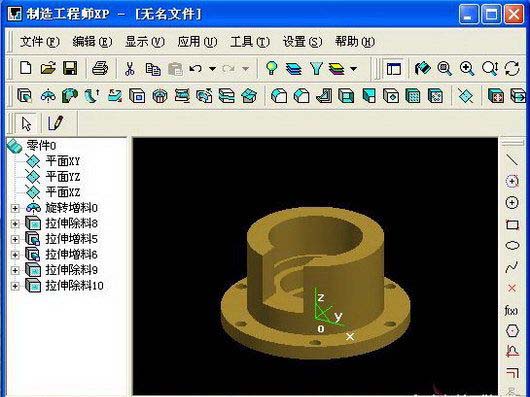
Task: Open the 显示(V) menu
Action: 145,42
